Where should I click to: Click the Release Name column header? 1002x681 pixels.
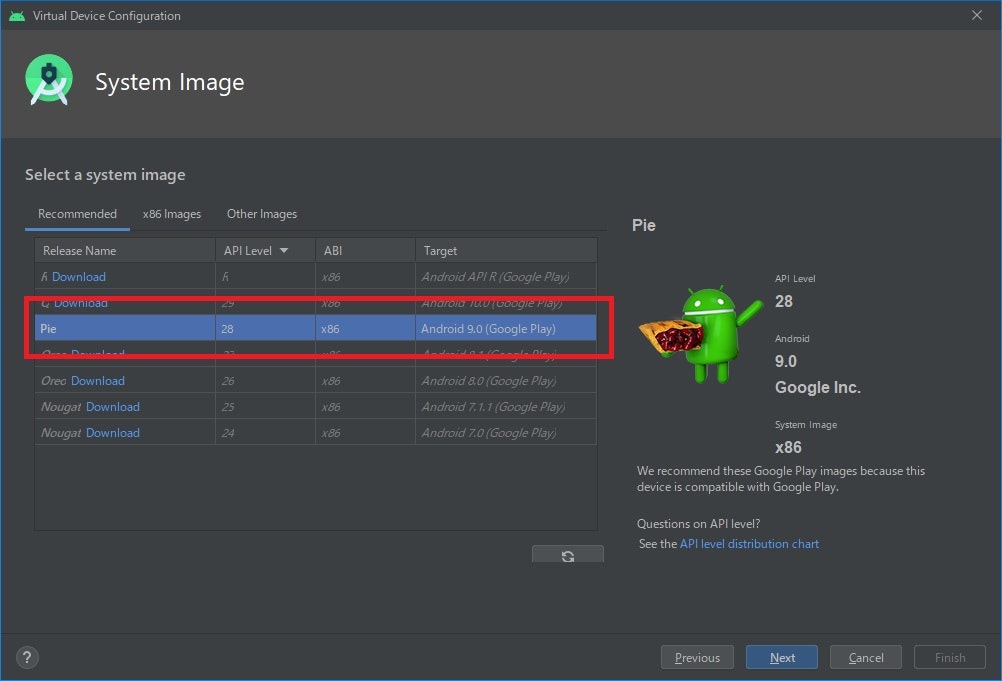coord(125,250)
